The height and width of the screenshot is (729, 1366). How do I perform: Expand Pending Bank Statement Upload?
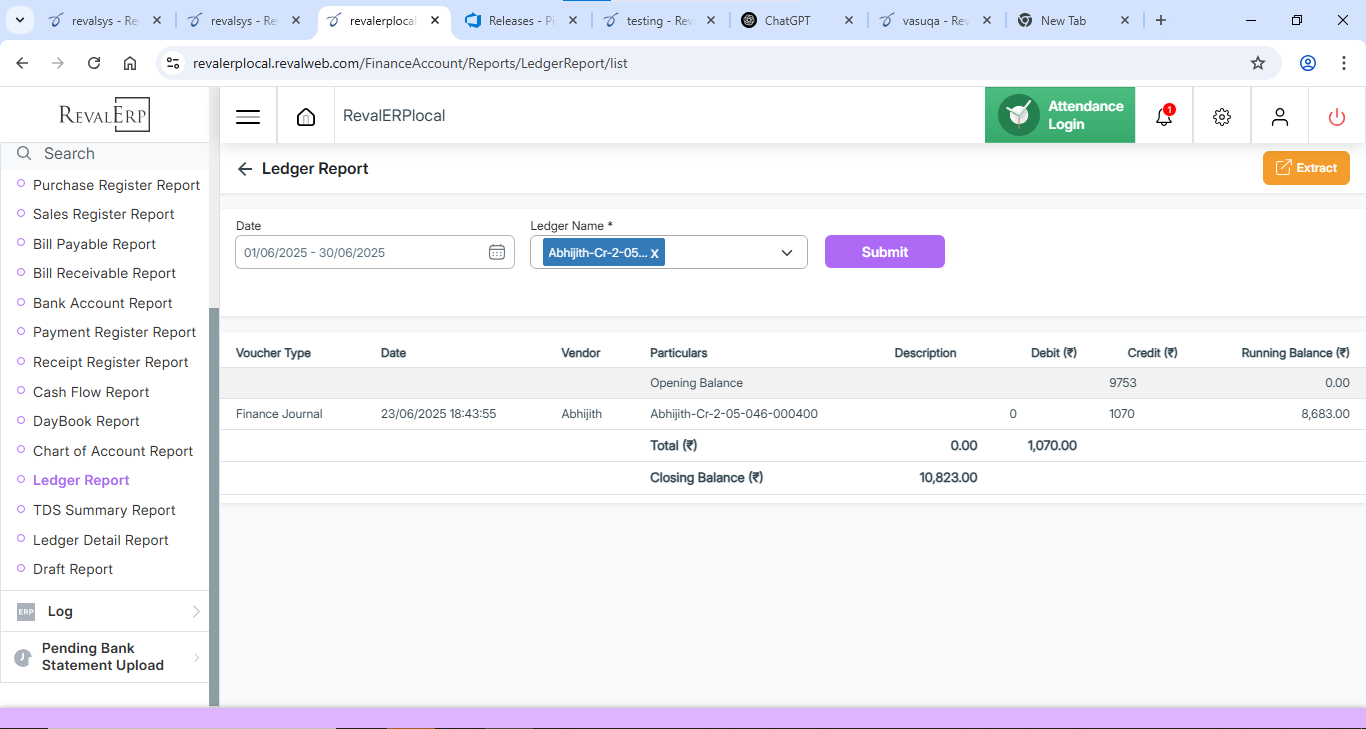105,657
